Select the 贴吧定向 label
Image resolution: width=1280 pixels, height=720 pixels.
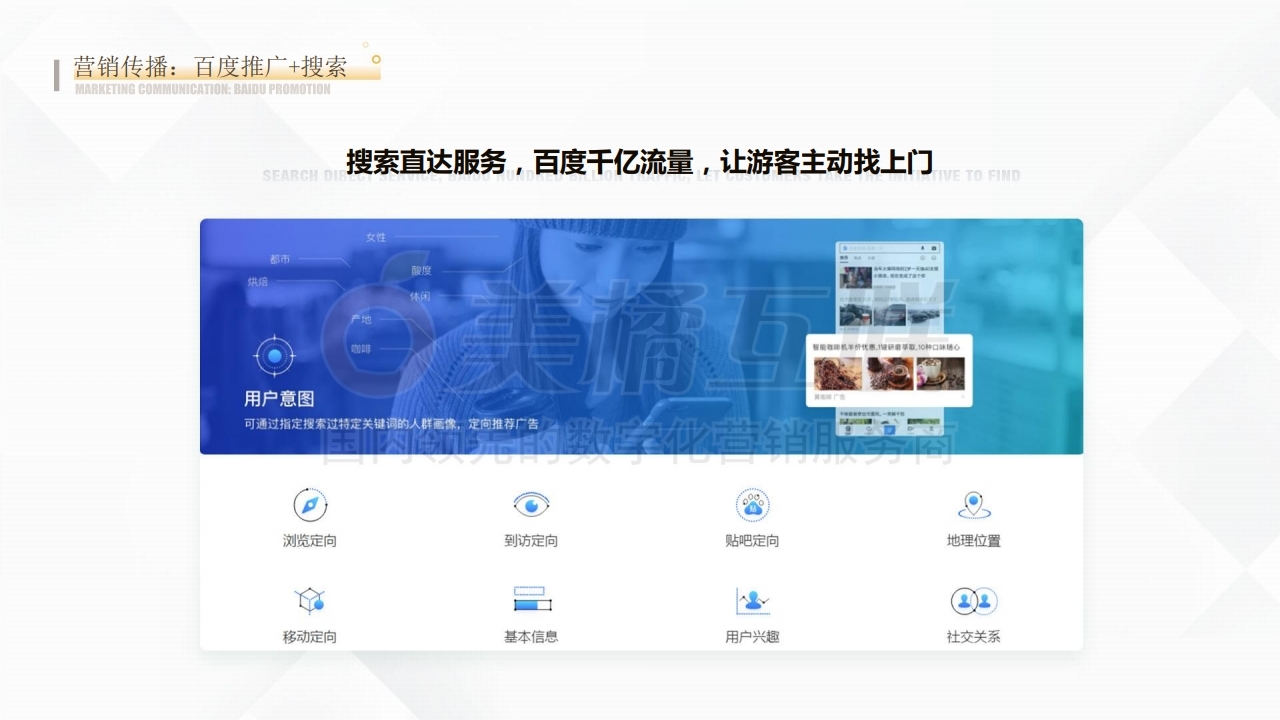pos(752,541)
